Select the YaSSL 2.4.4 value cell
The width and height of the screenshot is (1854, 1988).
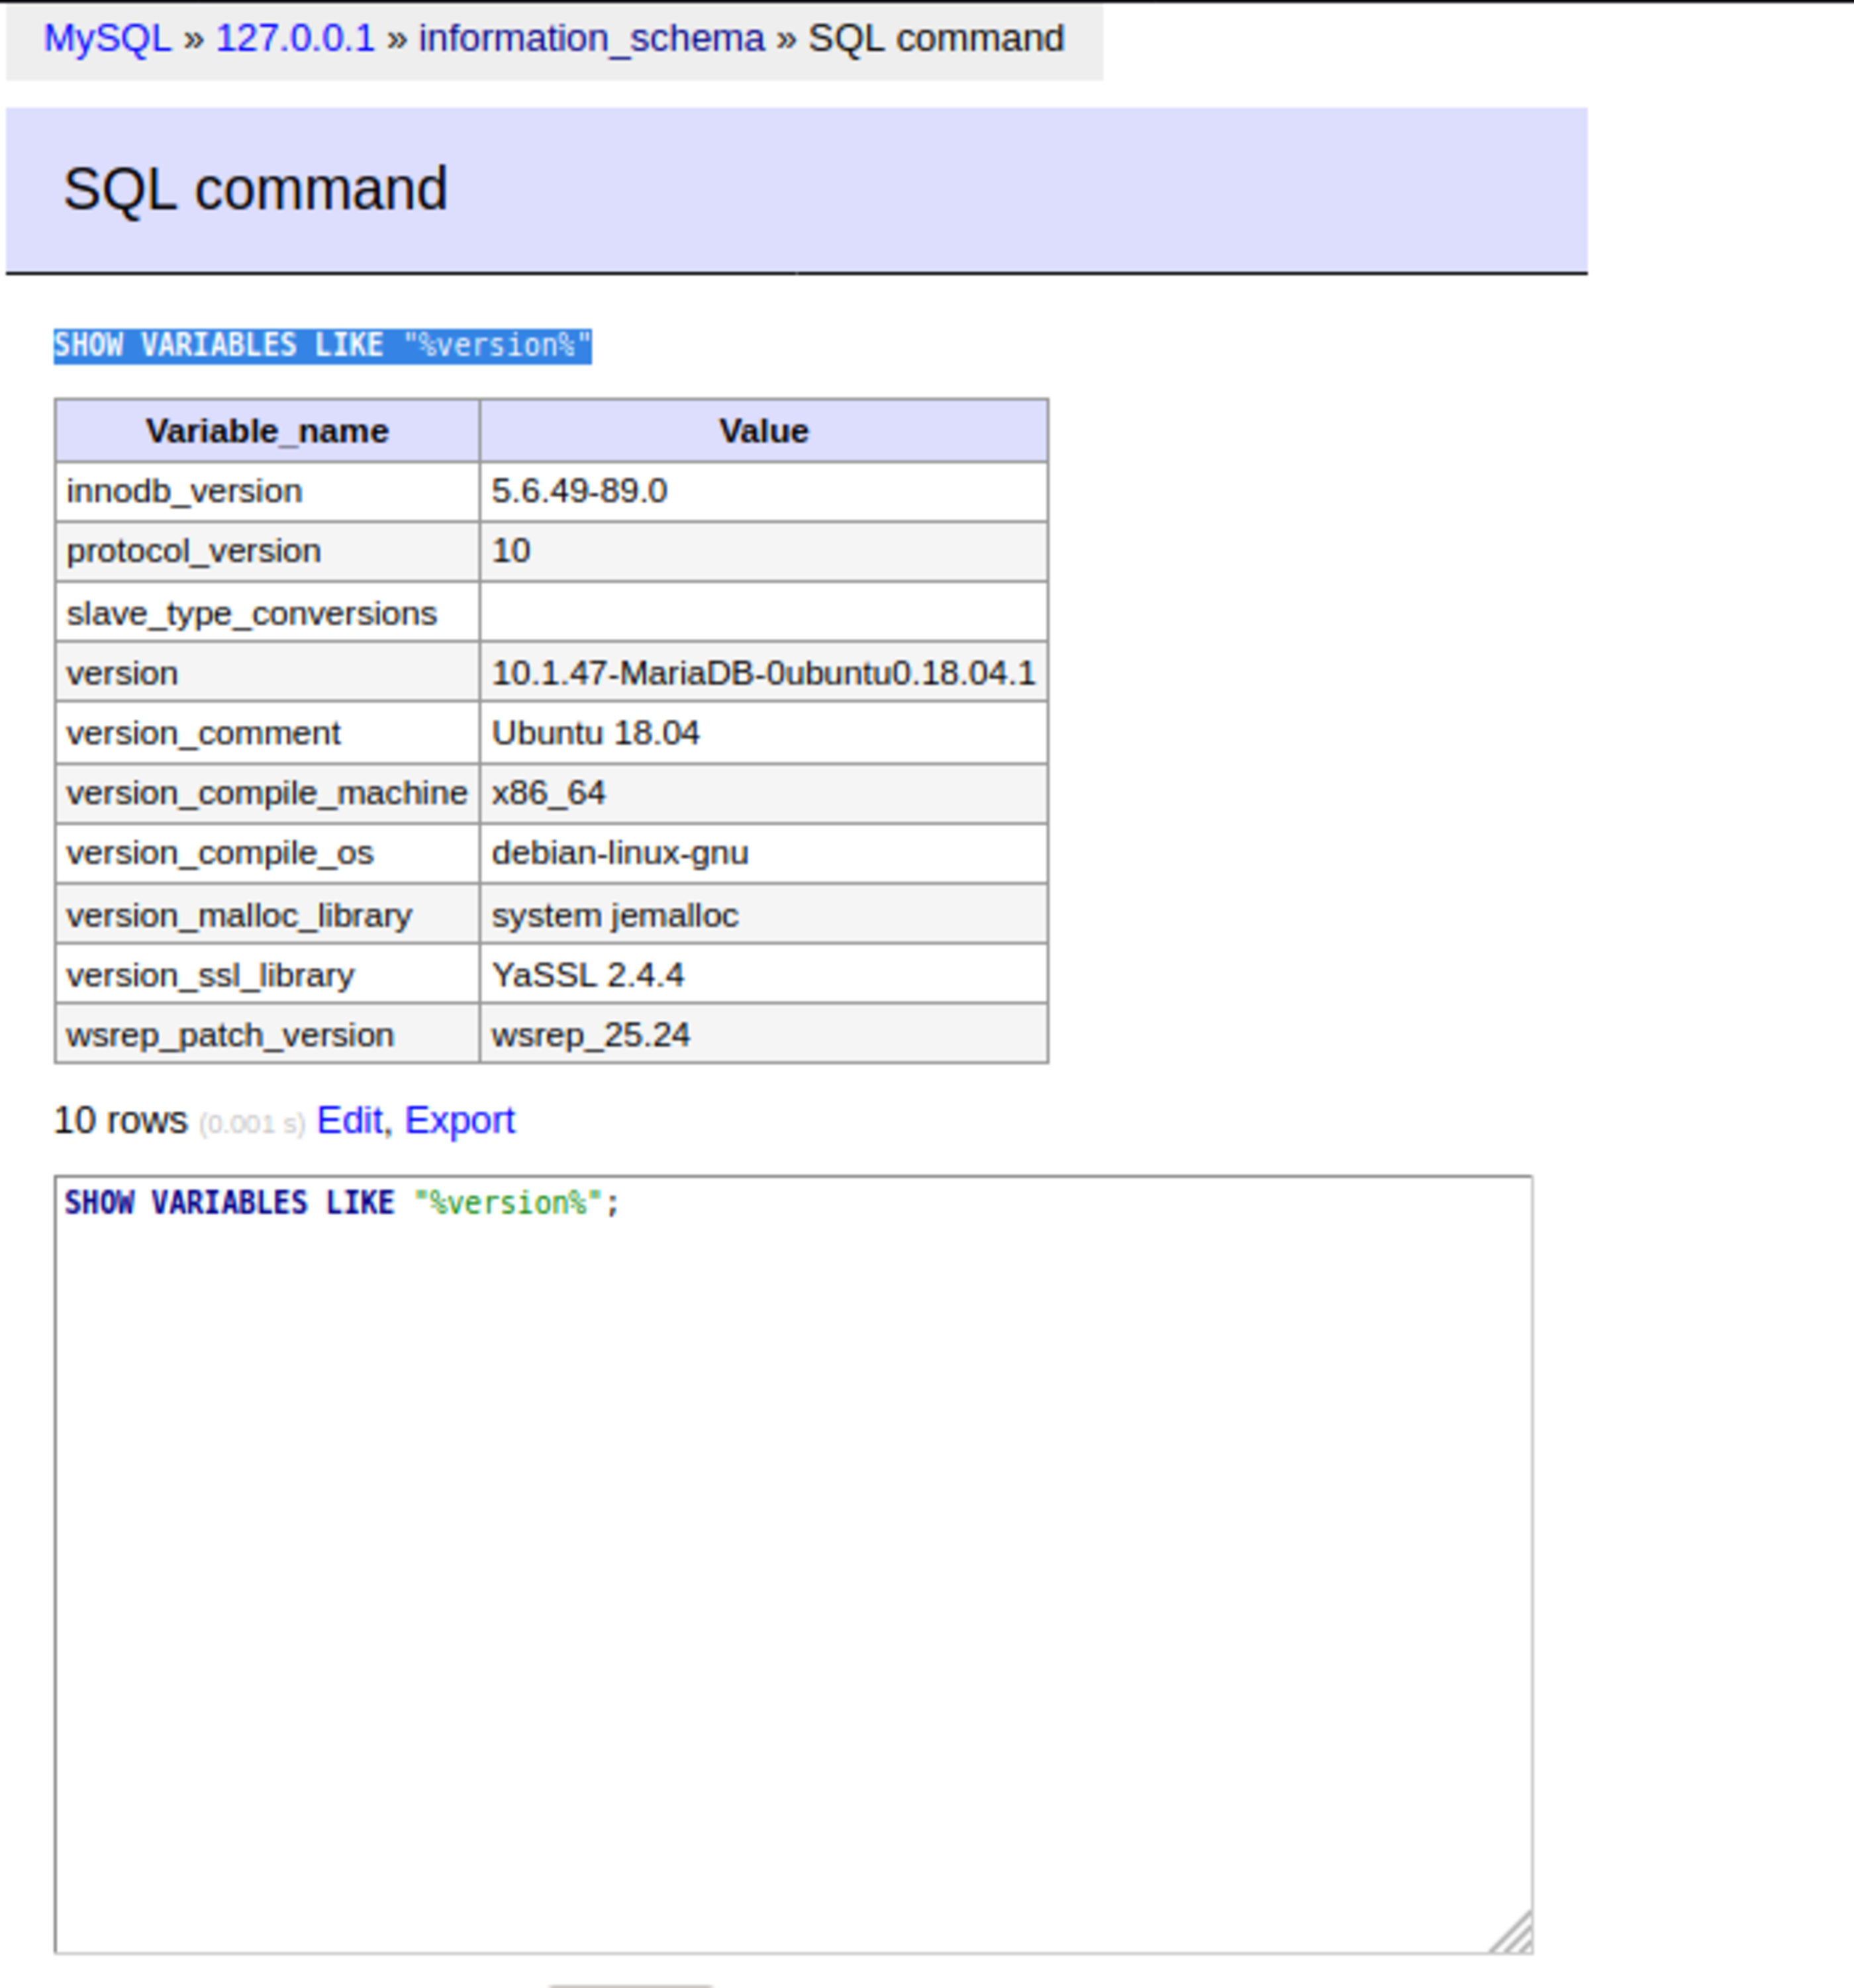(588, 975)
